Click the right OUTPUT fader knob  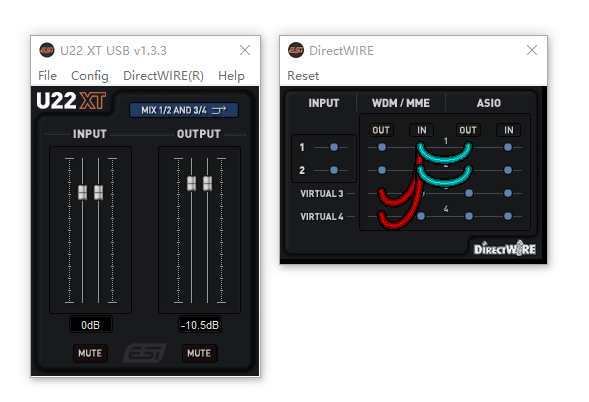[x=207, y=183]
